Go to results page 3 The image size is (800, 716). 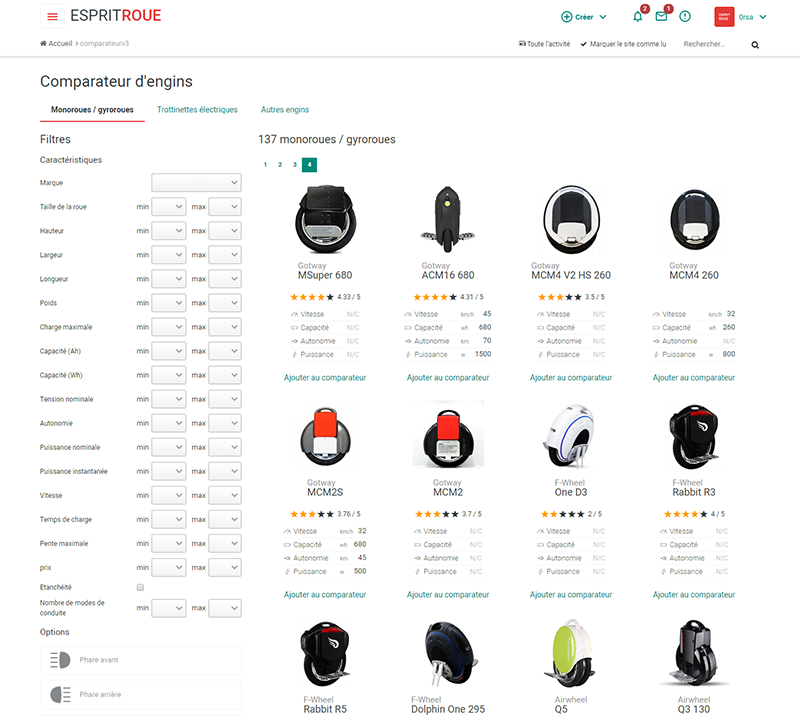pos(294,165)
